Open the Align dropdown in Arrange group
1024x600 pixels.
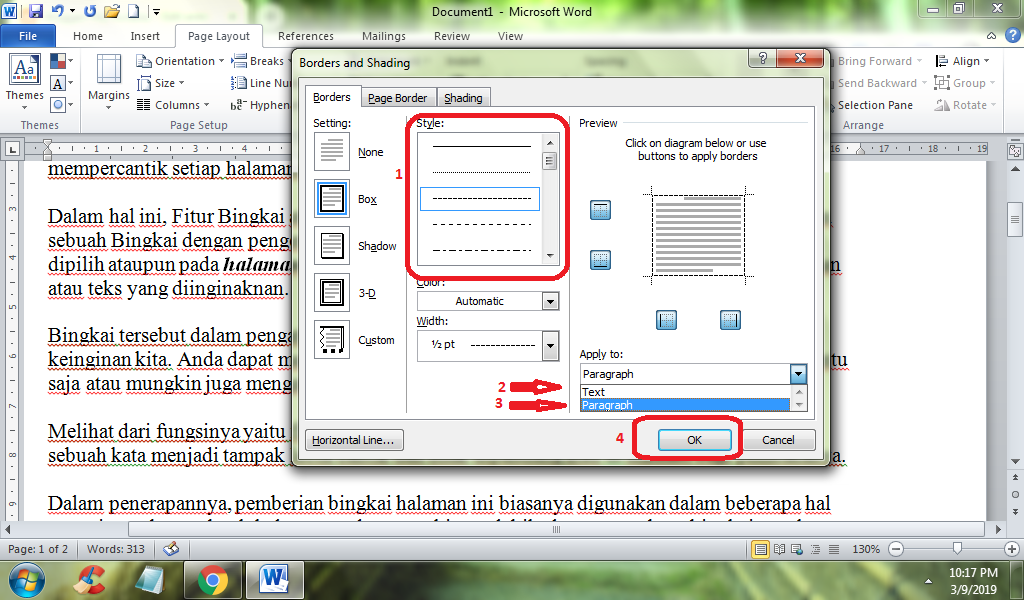pyautogui.click(x=963, y=61)
